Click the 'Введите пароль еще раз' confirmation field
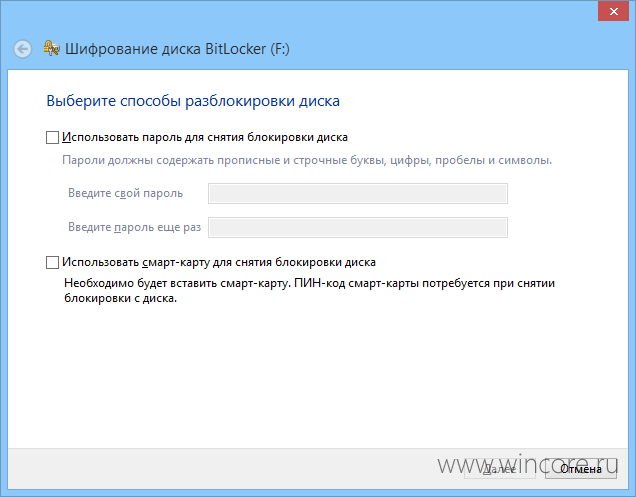 (358, 227)
